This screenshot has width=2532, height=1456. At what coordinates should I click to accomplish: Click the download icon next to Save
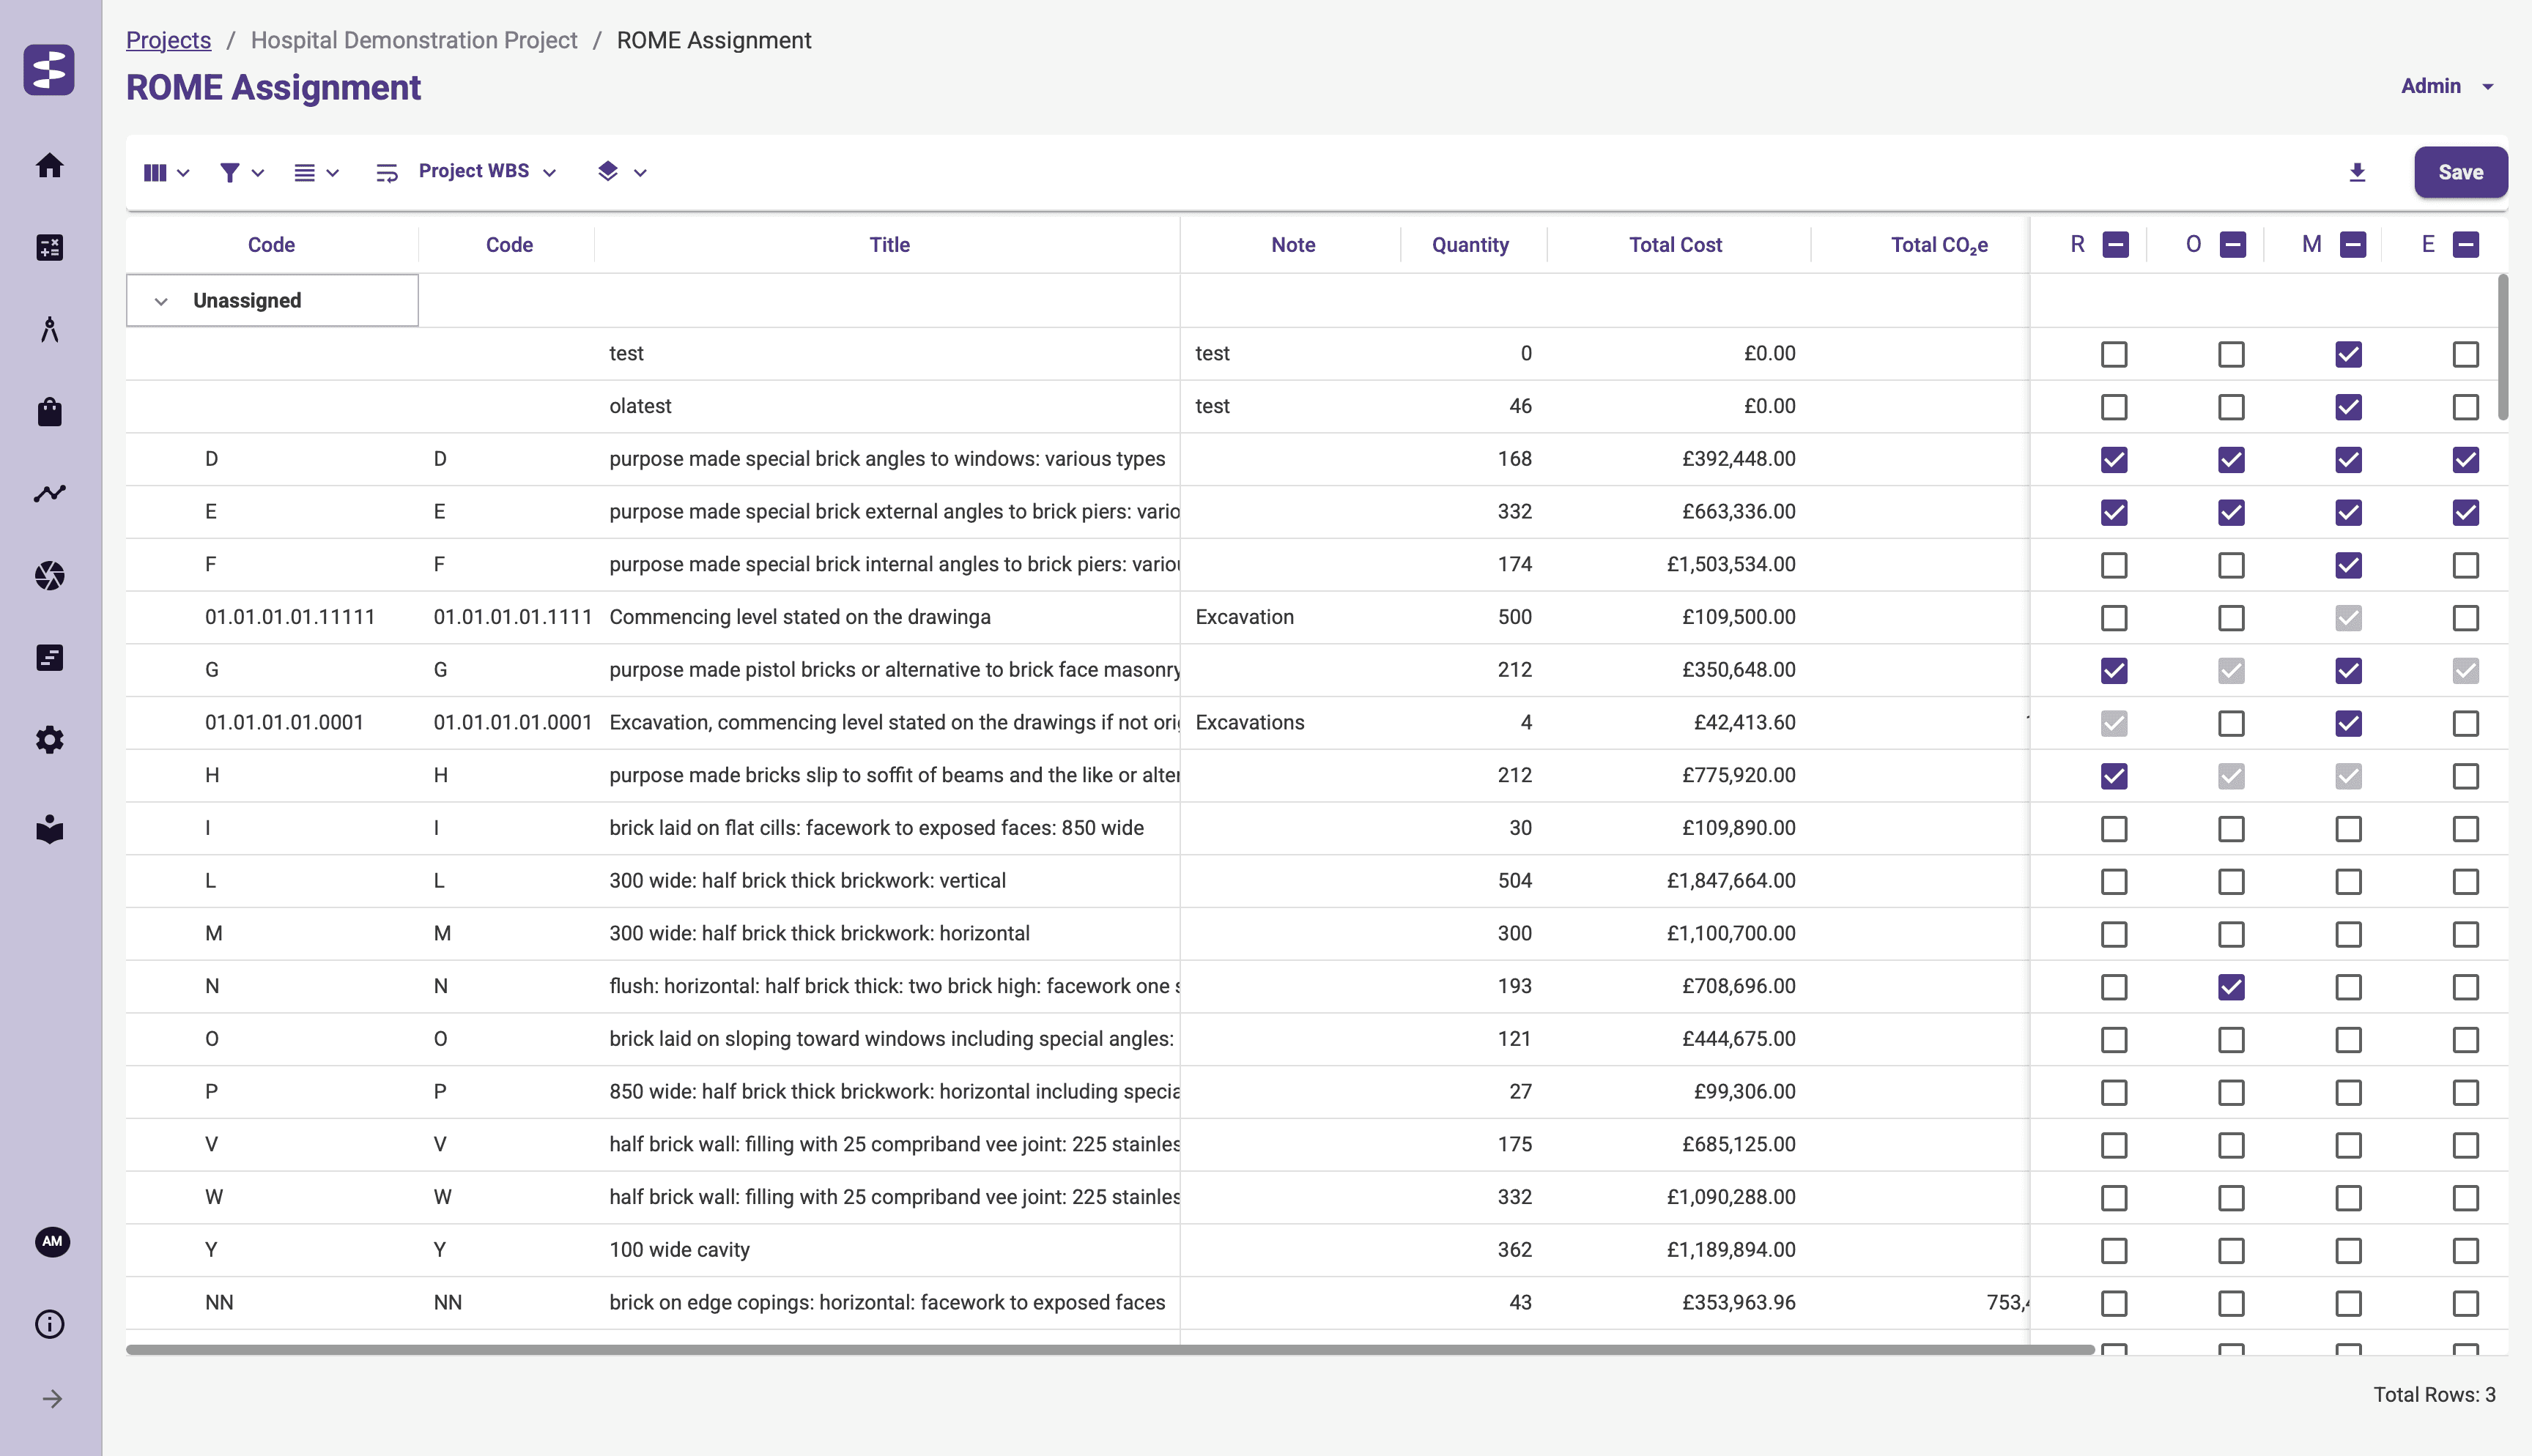[2357, 172]
